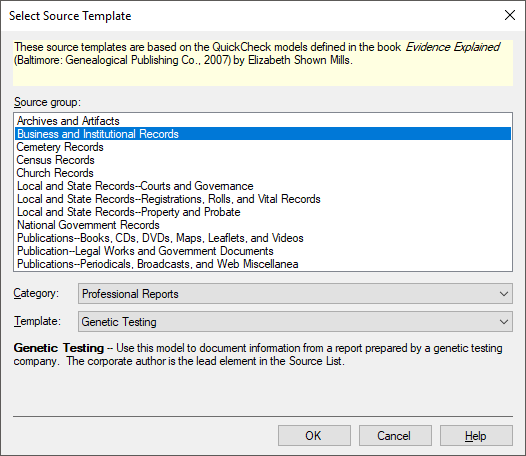Expand the Template combo box arrow
The image size is (526, 456).
click(504, 322)
